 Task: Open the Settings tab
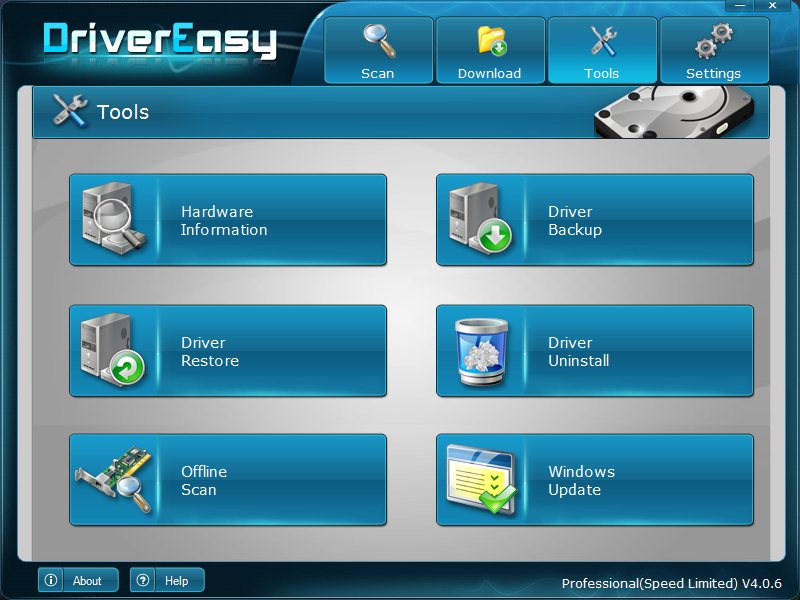coord(714,50)
